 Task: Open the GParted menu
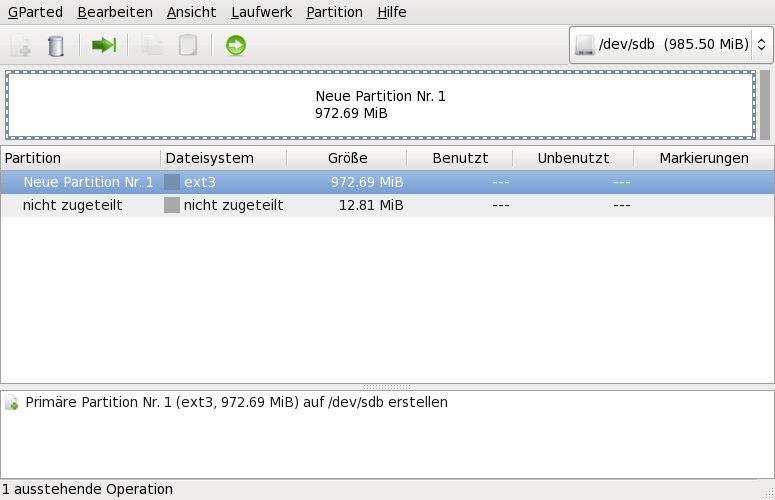coord(35,13)
